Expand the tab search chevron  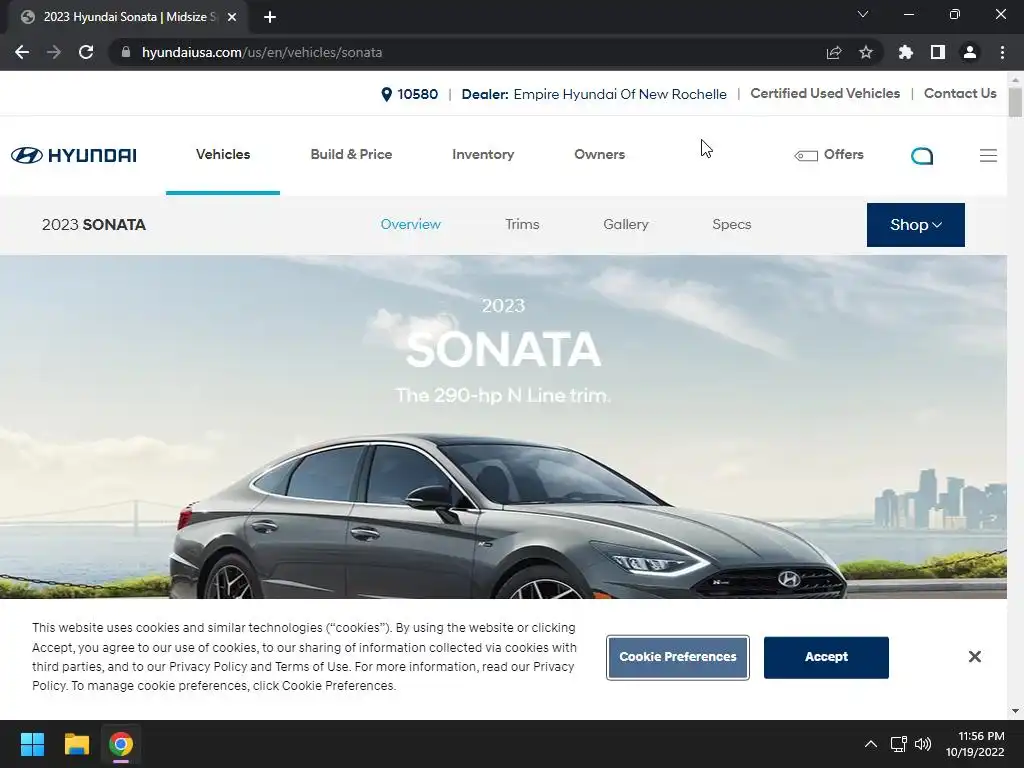(863, 14)
